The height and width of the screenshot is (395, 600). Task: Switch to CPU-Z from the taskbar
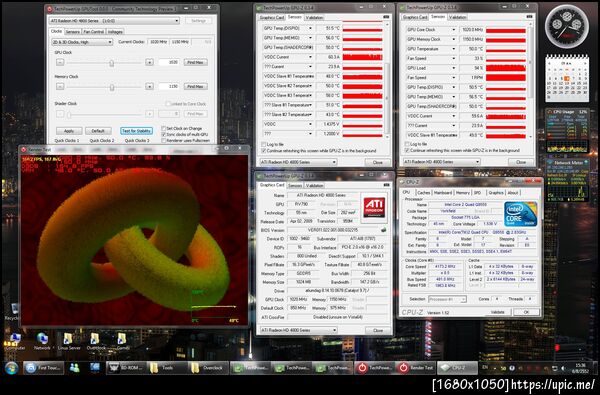[457, 368]
